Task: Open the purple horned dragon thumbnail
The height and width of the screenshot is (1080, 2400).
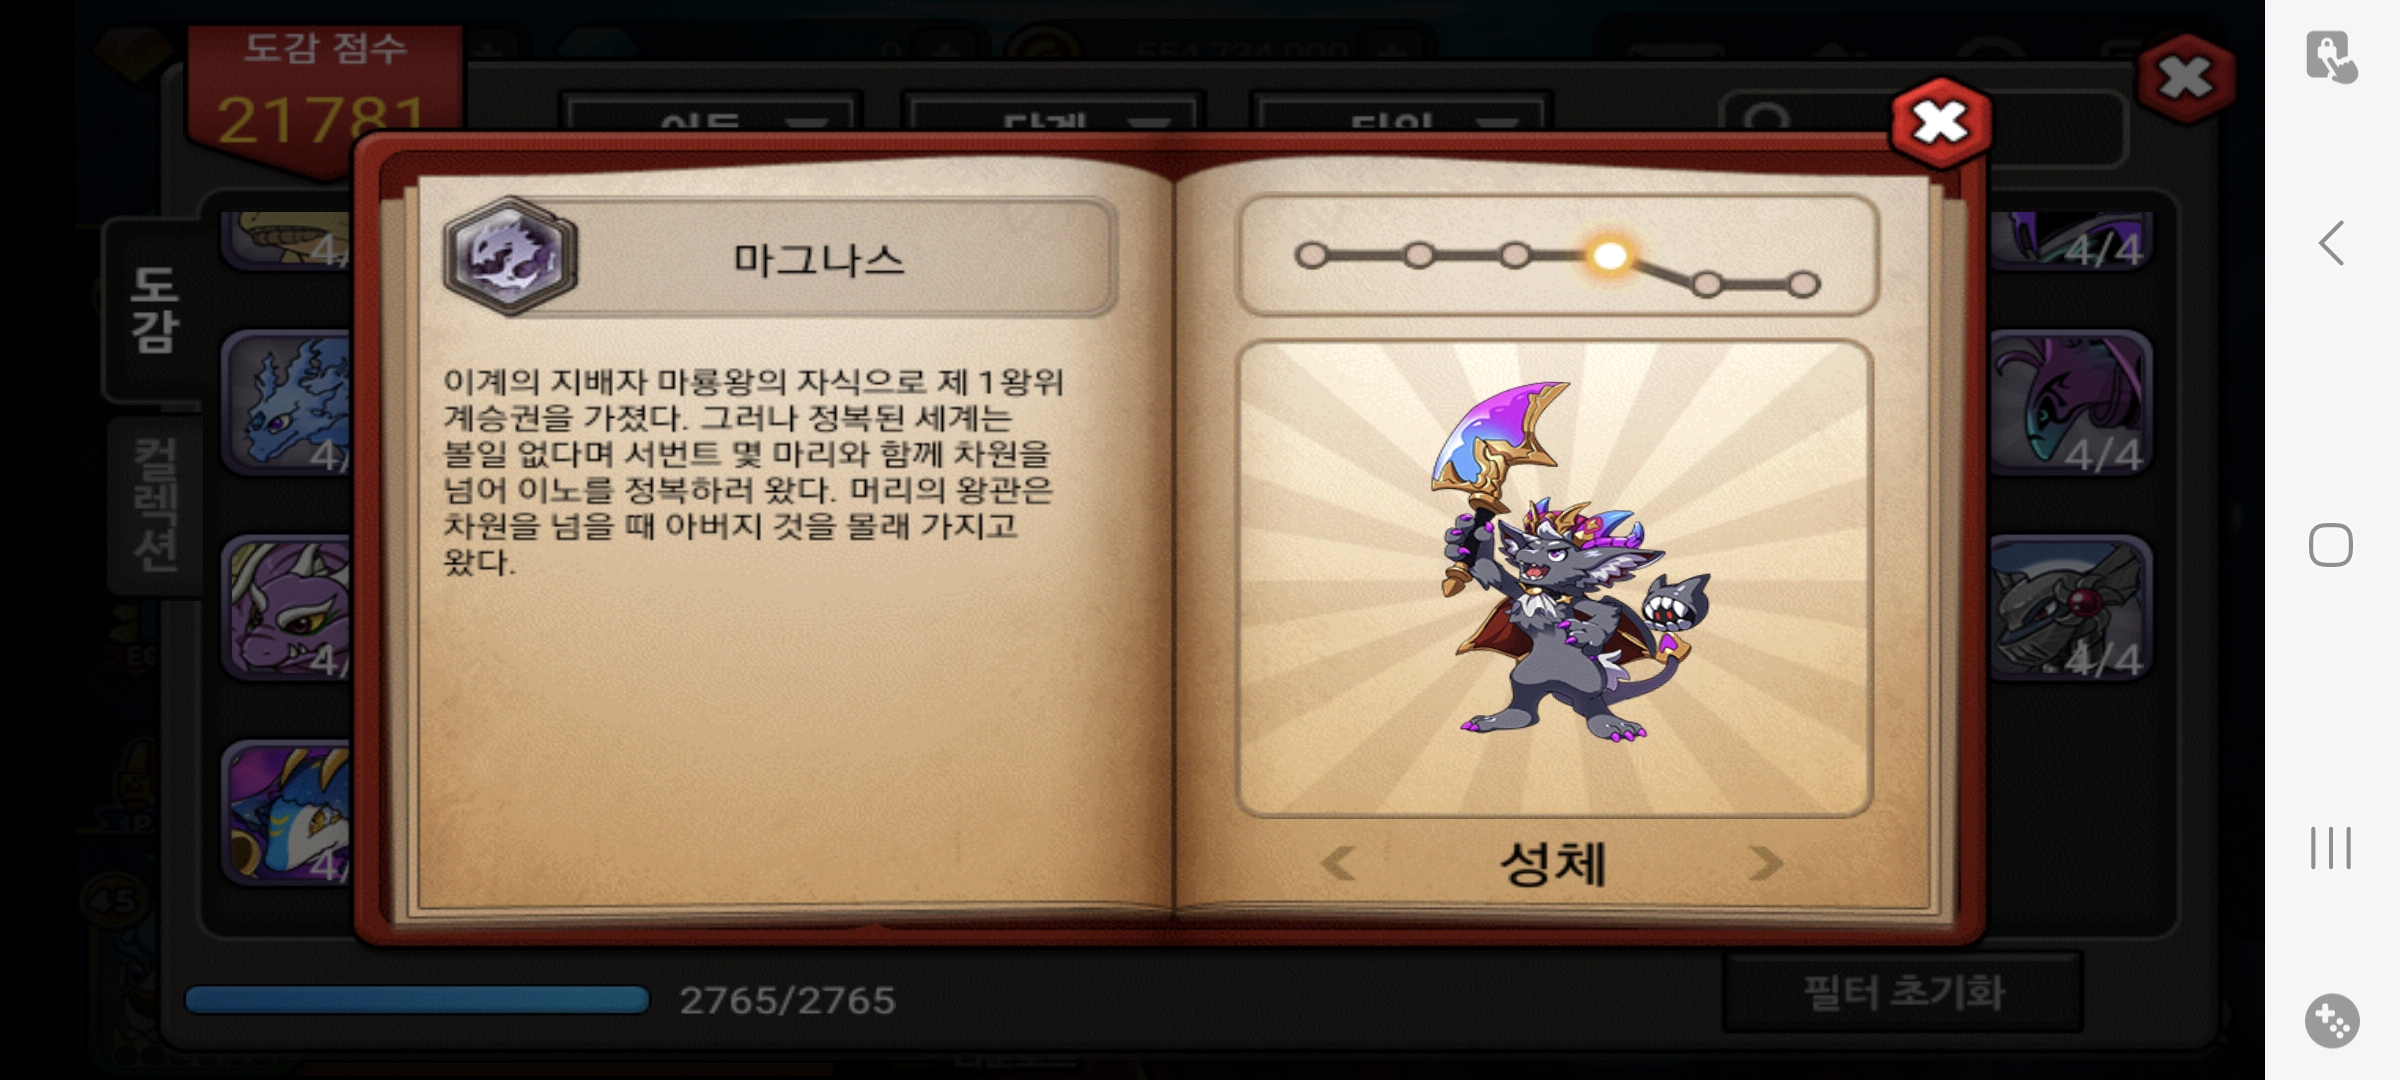Action: pos(288,608)
